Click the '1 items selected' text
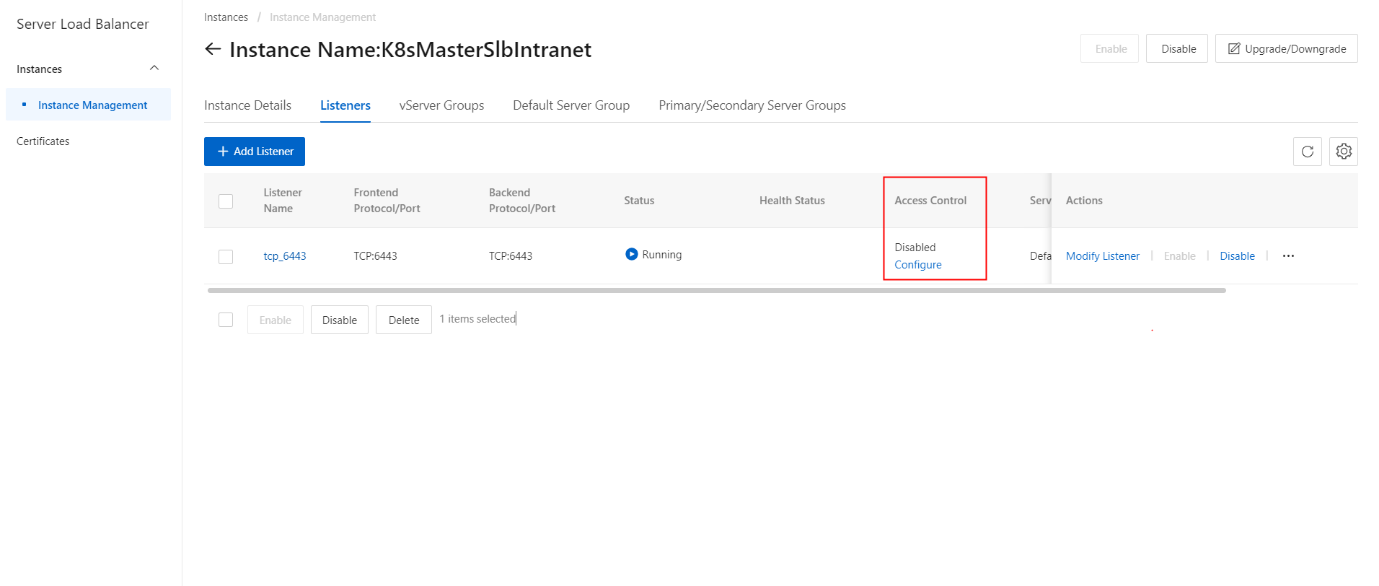The height and width of the screenshot is (586, 1379). [x=477, y=319]
